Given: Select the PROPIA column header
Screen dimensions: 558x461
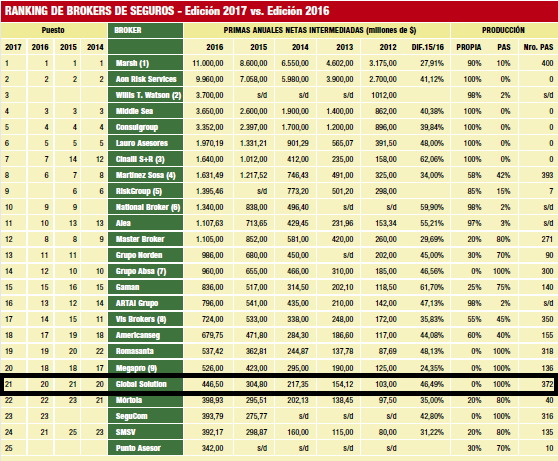Looking at the screenshot, I should pyautogui.click(x=469, y=47).
